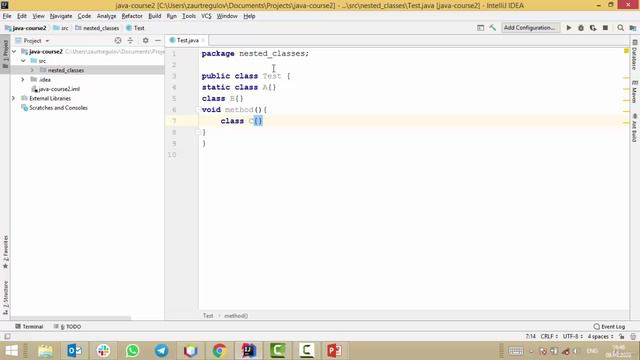
Task: Toggle read-only lock icon in status bar
Action: click(622, 336)
